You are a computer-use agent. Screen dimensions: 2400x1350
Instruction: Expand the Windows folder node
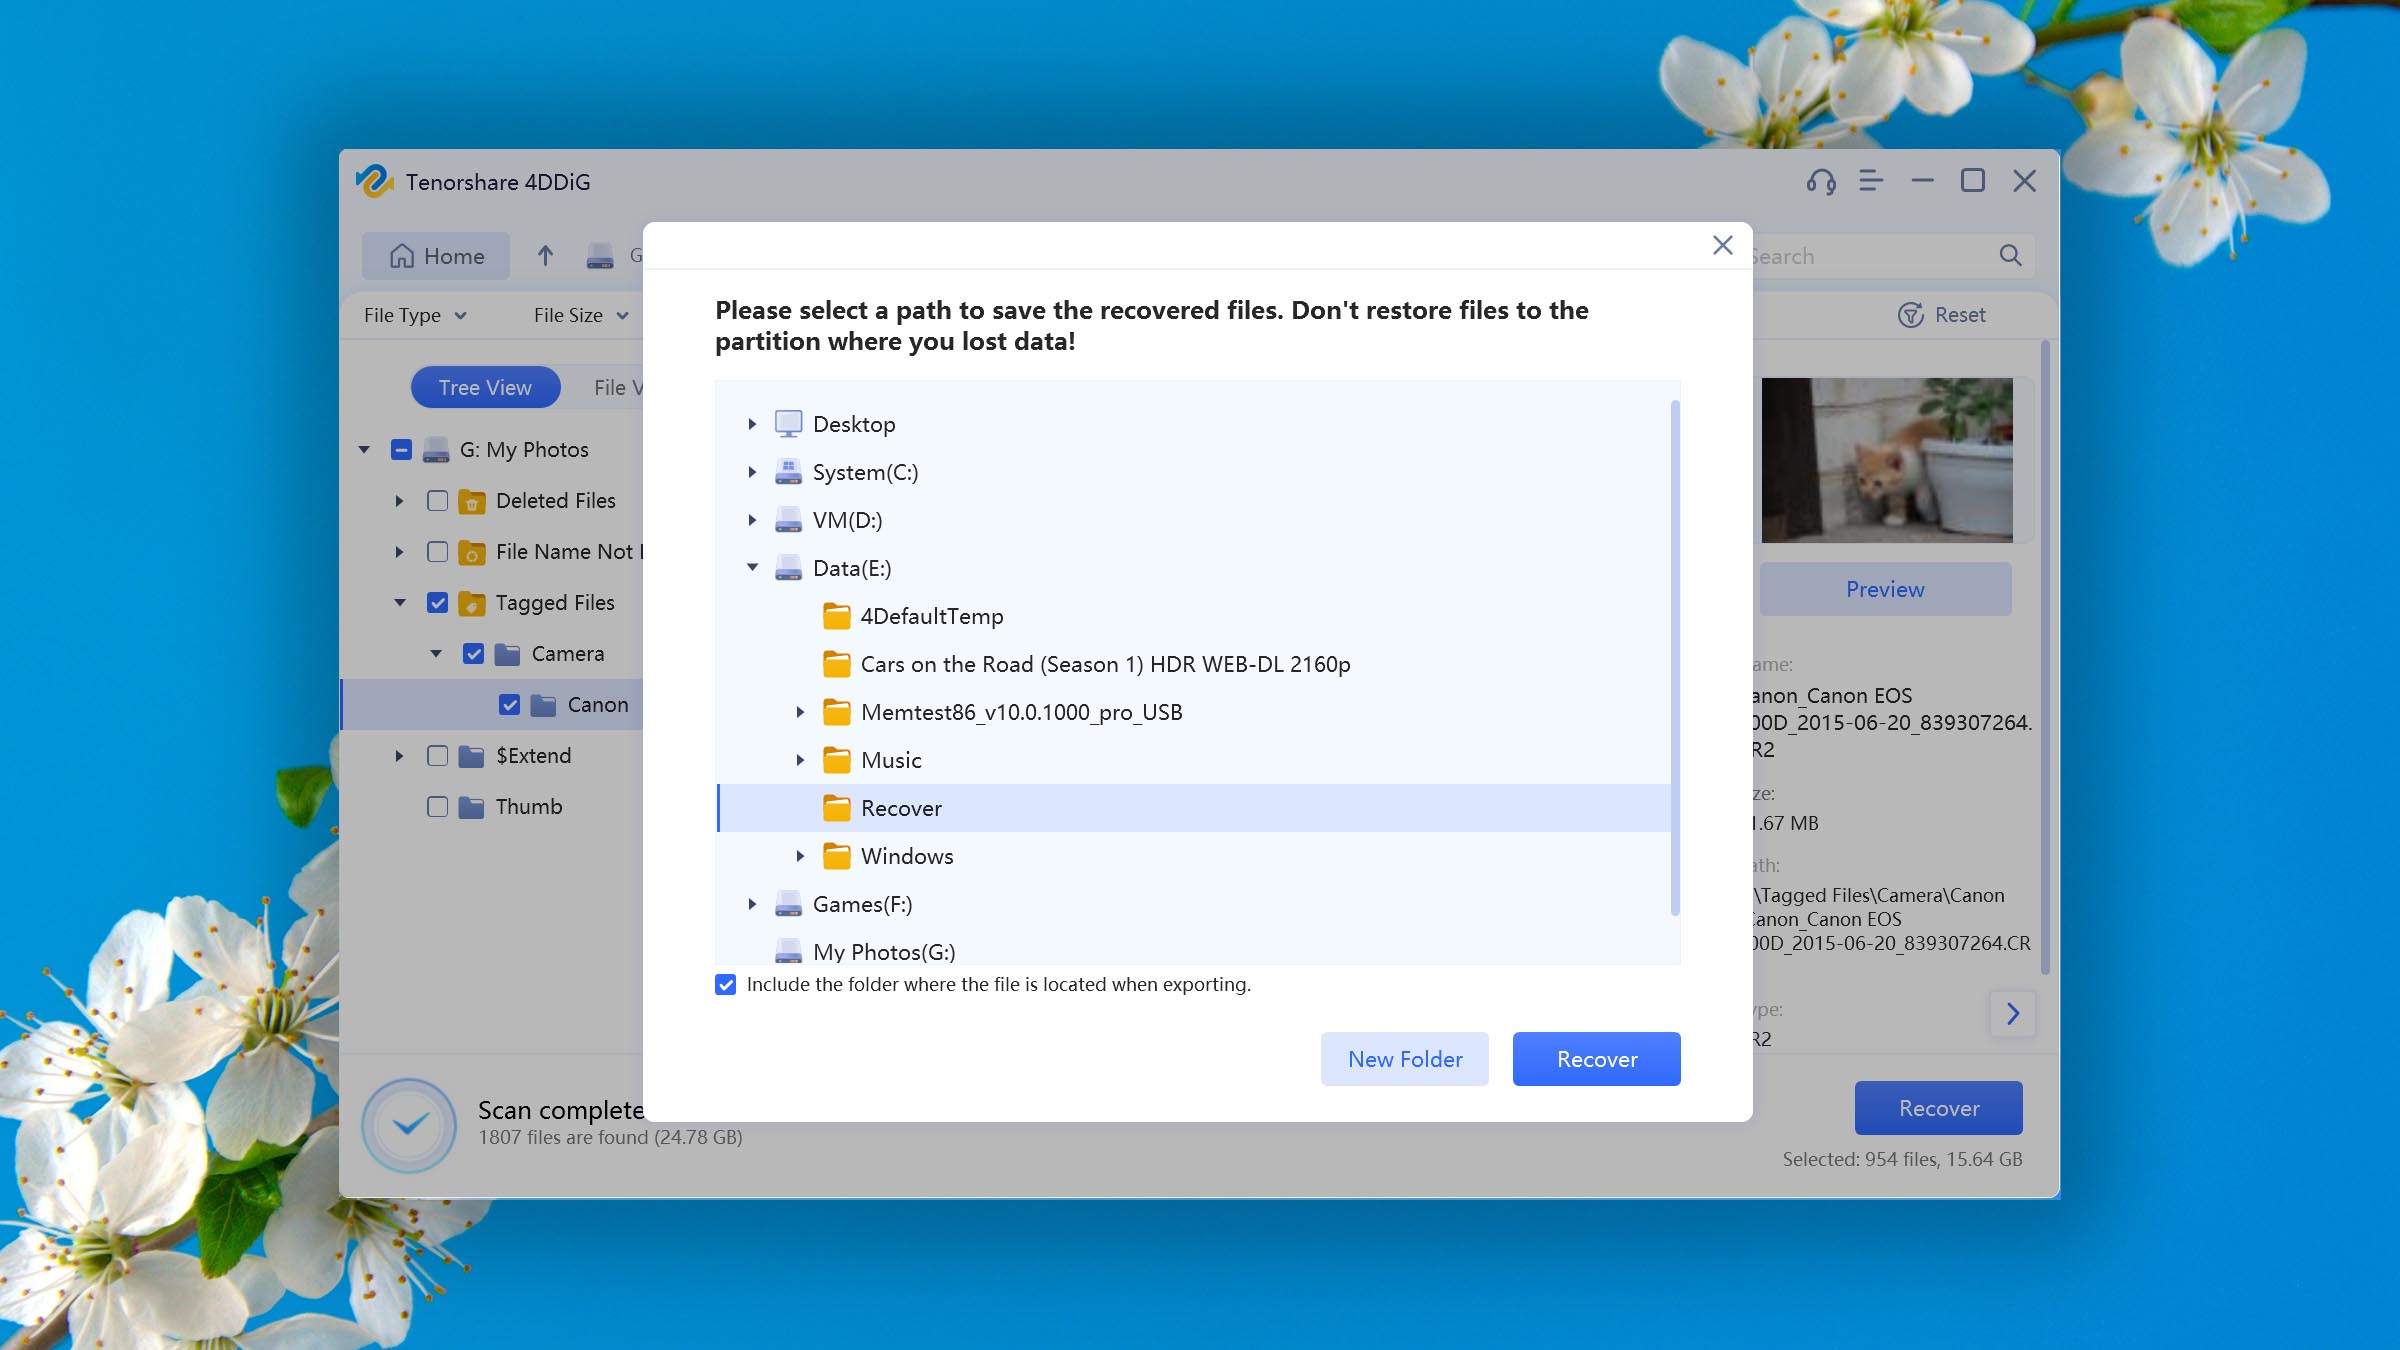pyautogui.click(x=800, y=856)
